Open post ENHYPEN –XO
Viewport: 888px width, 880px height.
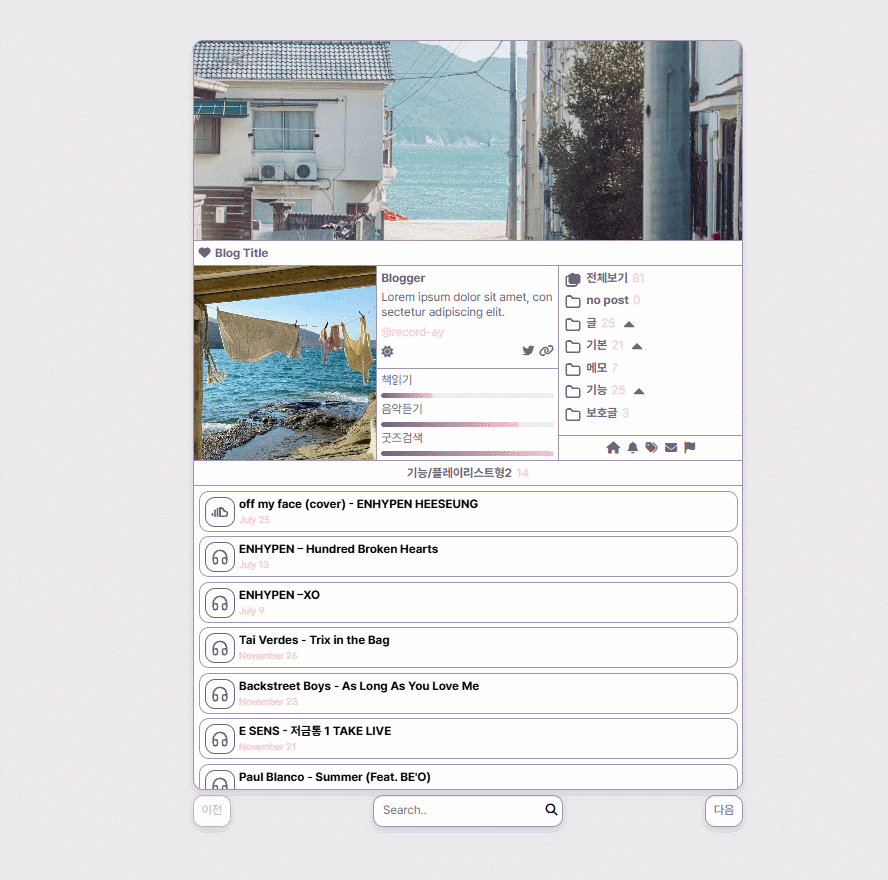279,595
